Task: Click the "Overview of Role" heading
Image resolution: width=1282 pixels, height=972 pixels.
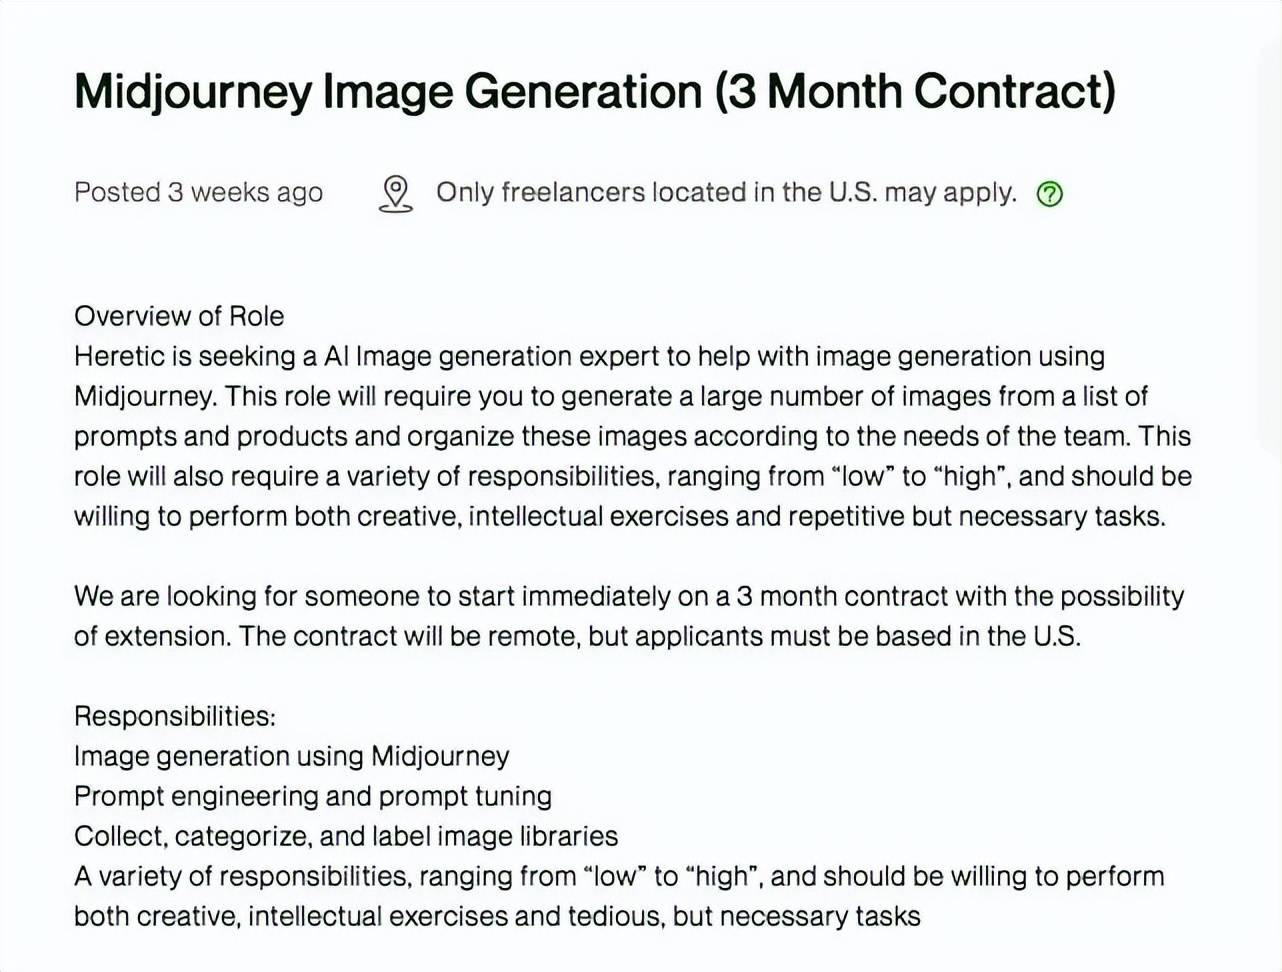Action: coord(179,316)
